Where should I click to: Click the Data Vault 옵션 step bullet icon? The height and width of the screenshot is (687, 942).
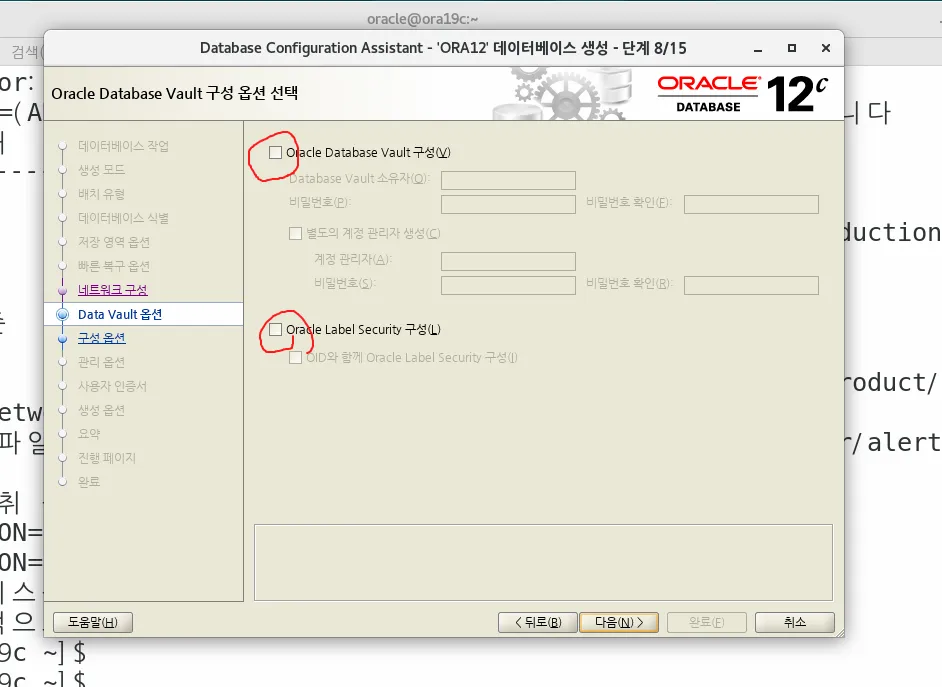(62, 314)
